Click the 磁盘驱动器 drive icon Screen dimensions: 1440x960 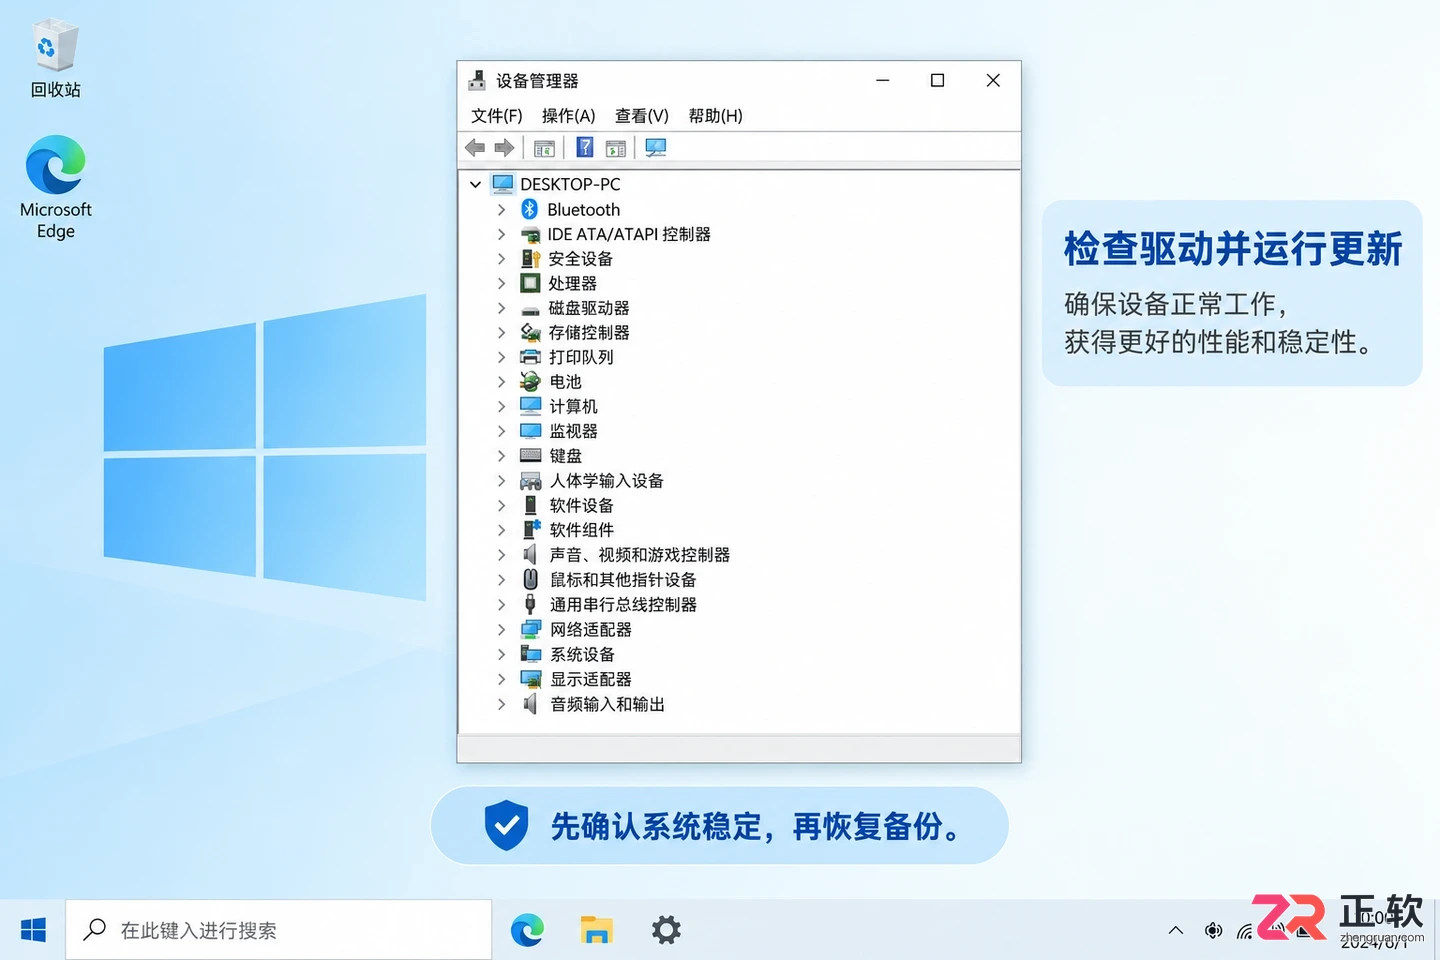[x=530, y=309]
